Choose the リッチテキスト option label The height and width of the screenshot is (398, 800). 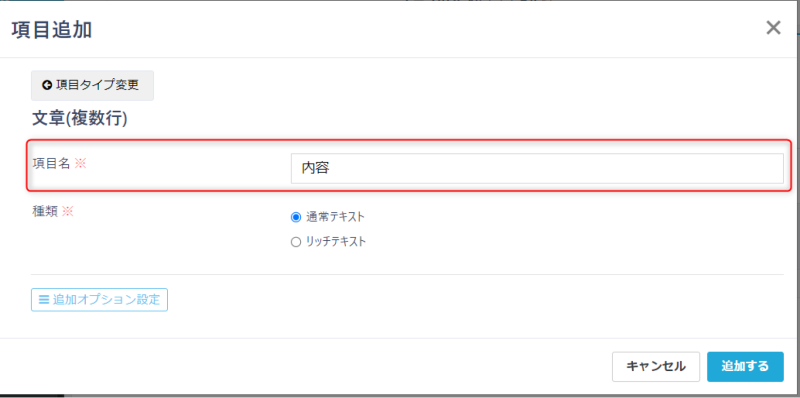(336, 242)
